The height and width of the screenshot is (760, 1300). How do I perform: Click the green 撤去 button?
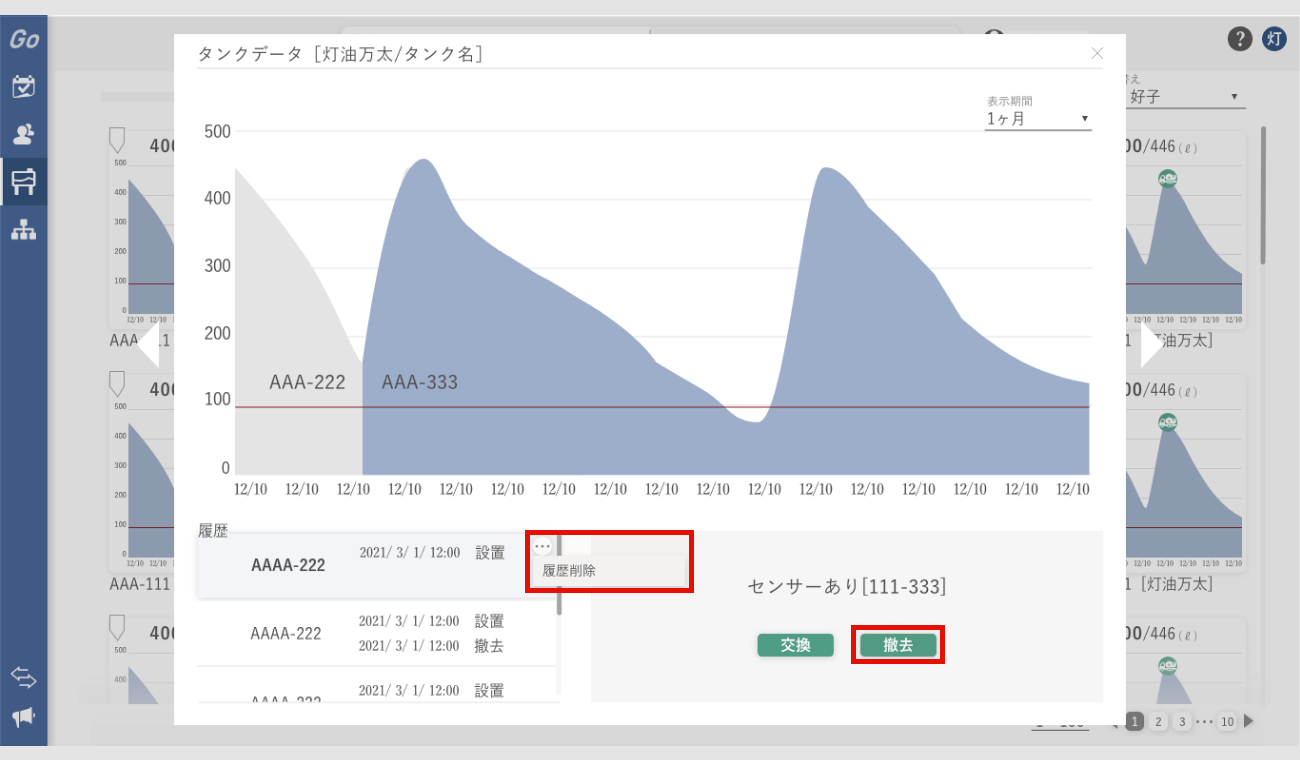coord(898,646)
